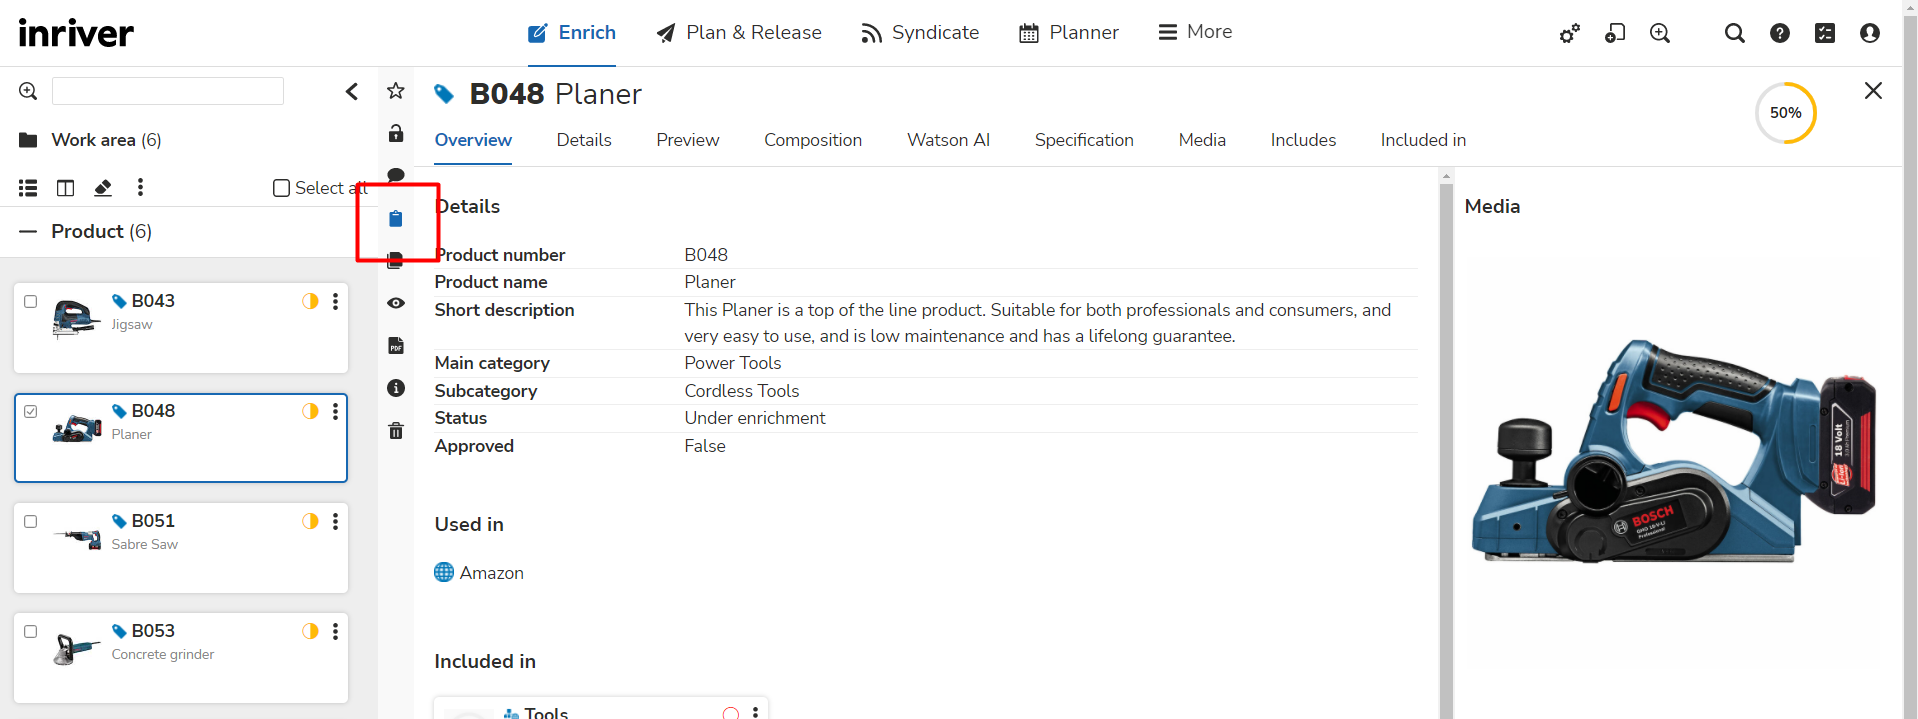1918x719 pixels.
Task: Open the user profile icon
Action: 1870,33
